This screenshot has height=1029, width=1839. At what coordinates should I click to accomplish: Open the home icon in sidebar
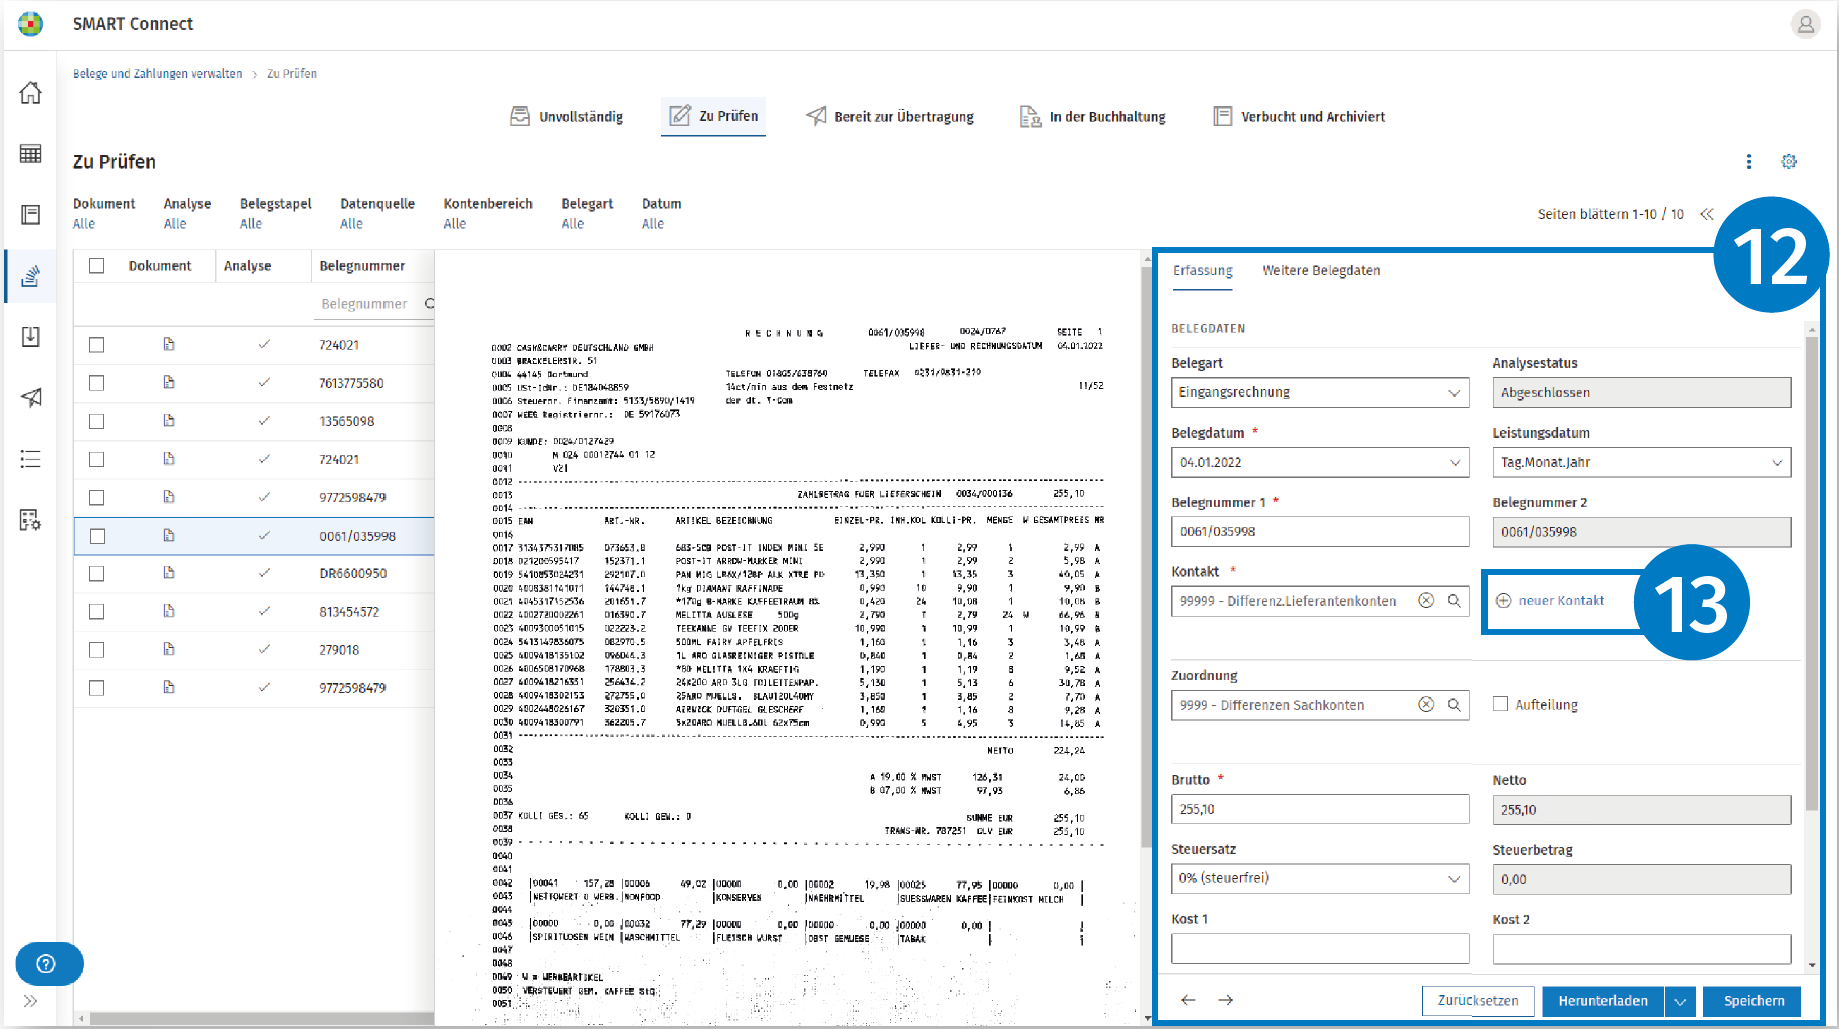pyautogui.click(x=31, y=92)
